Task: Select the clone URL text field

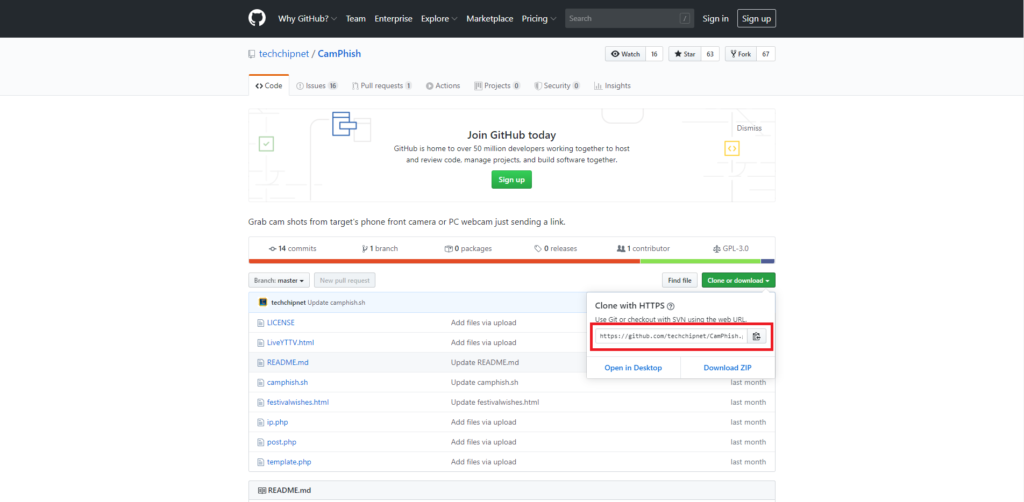Action: click(x=671, y=336)
